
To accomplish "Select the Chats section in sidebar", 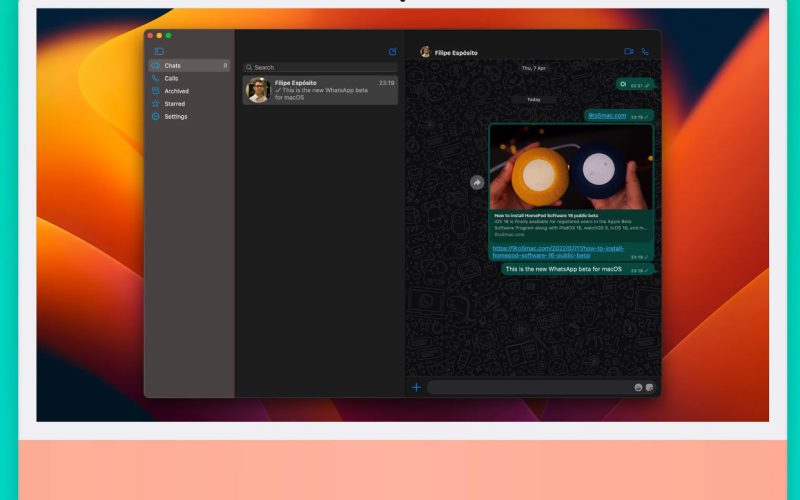I will tap(189, 65).
